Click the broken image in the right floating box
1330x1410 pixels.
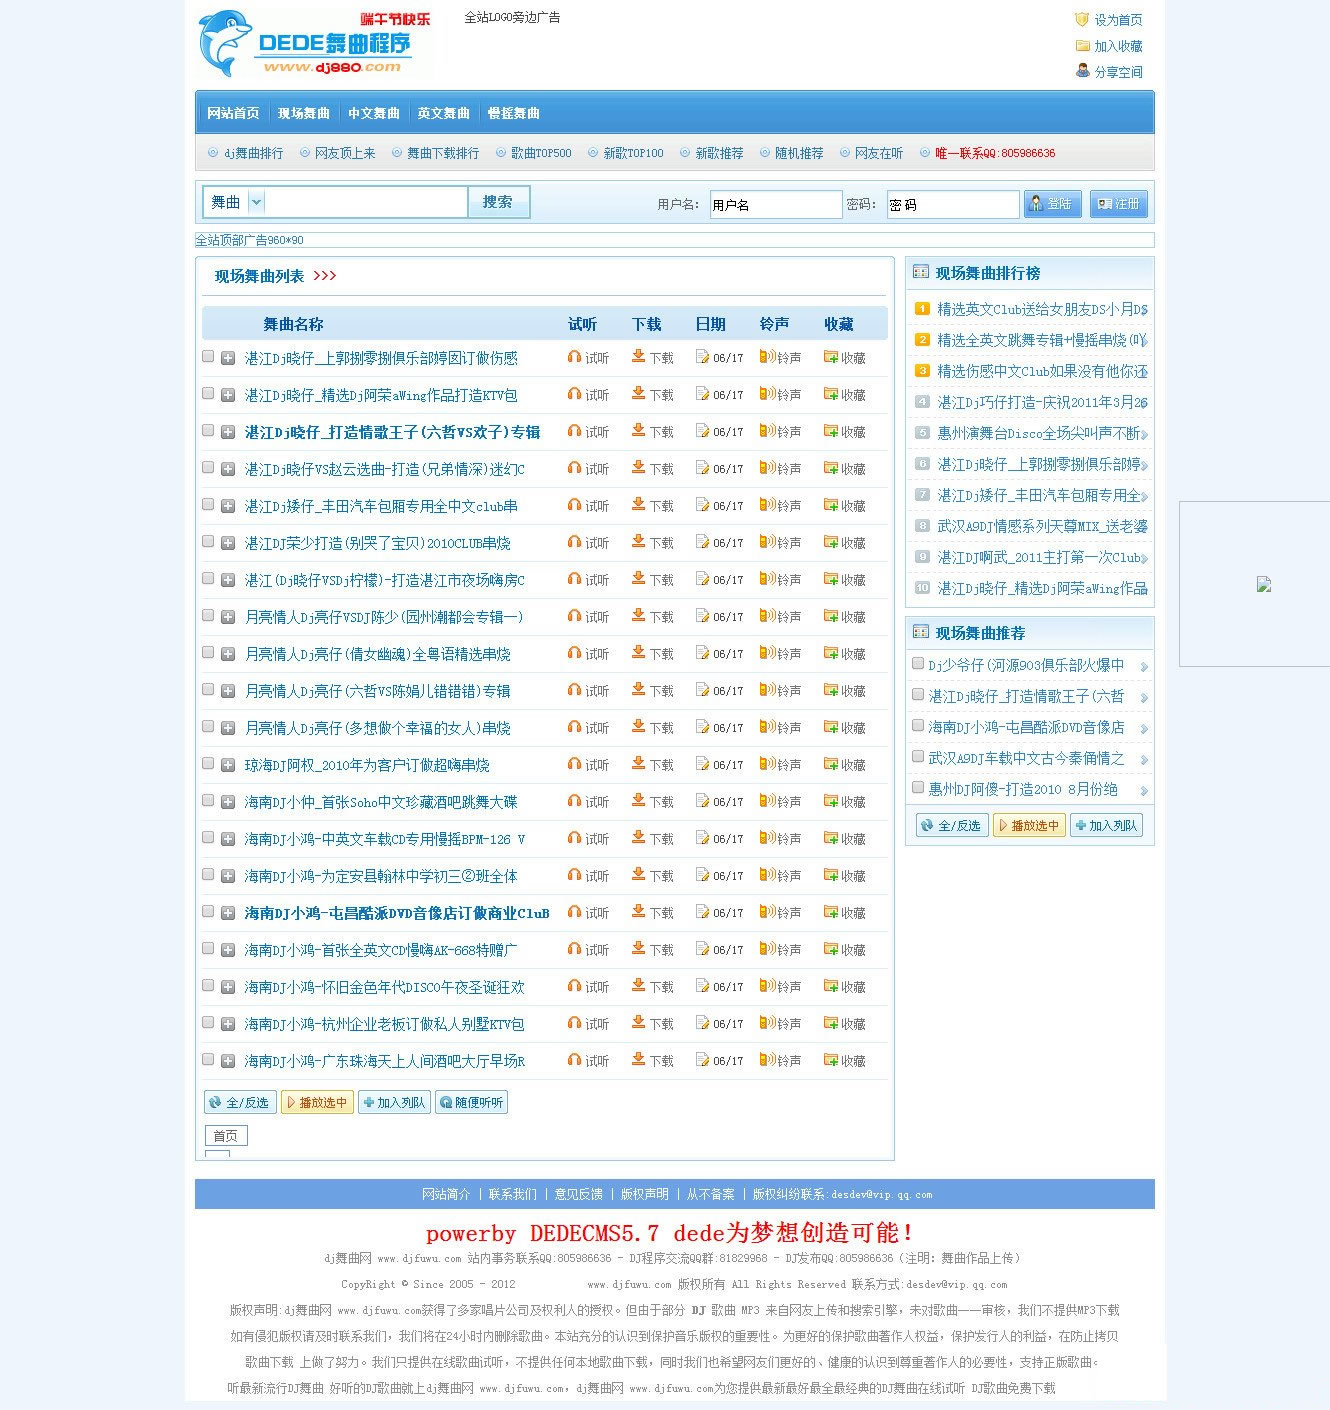point(1264,585)
